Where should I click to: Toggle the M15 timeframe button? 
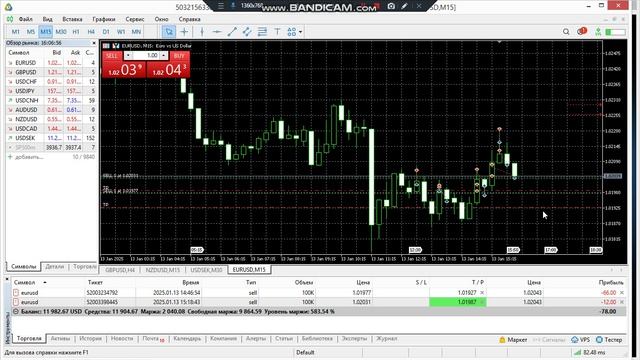point(46,32)
